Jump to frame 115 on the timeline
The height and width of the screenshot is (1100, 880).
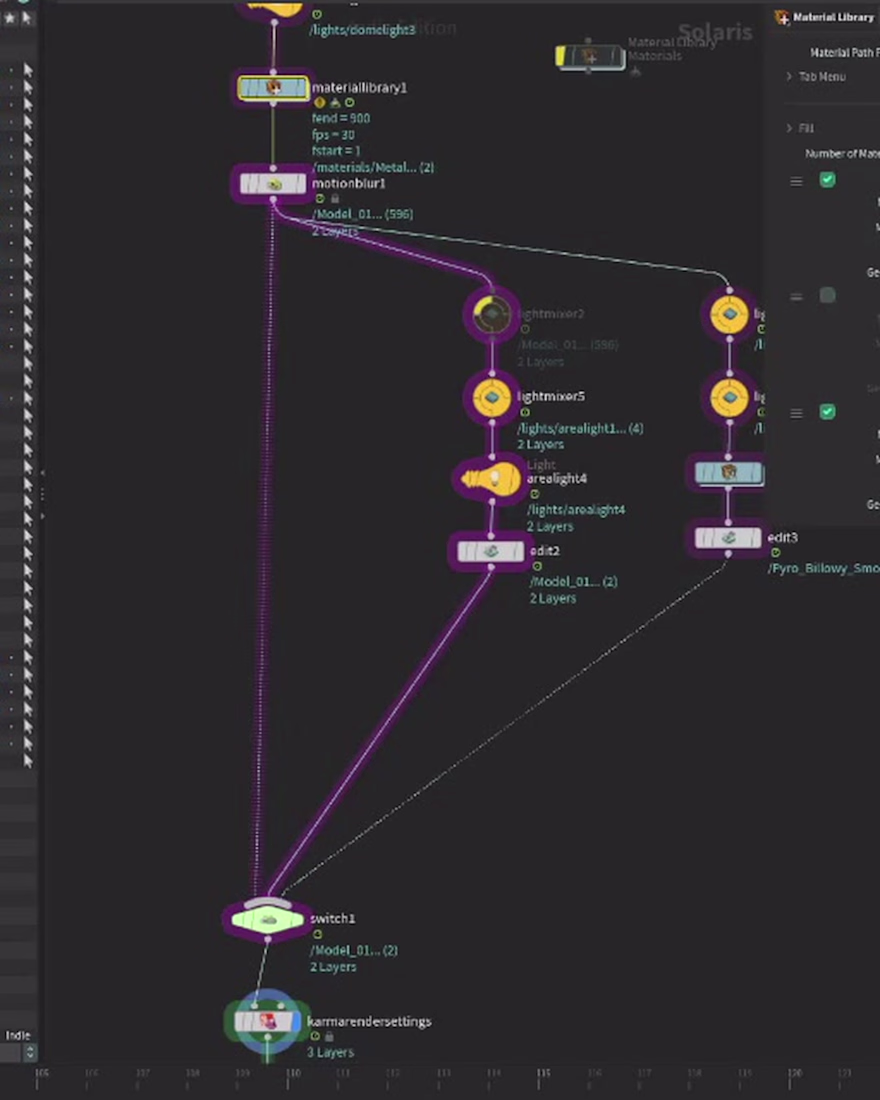pyautogui.click(x=542, y=1074)
